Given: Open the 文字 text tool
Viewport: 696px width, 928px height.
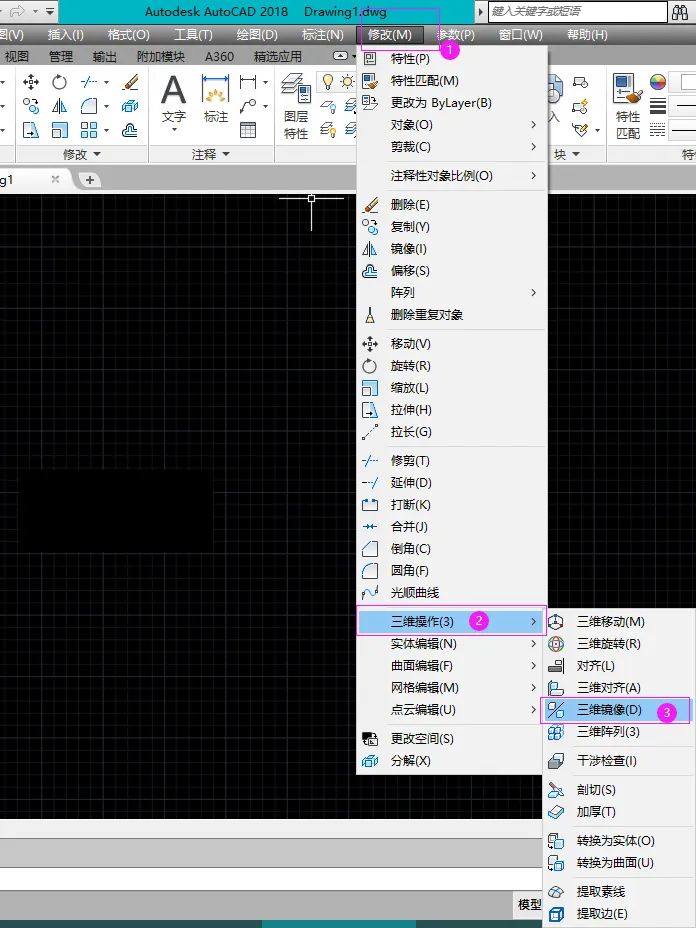Looking at the screenshot, I should [173, 101].
